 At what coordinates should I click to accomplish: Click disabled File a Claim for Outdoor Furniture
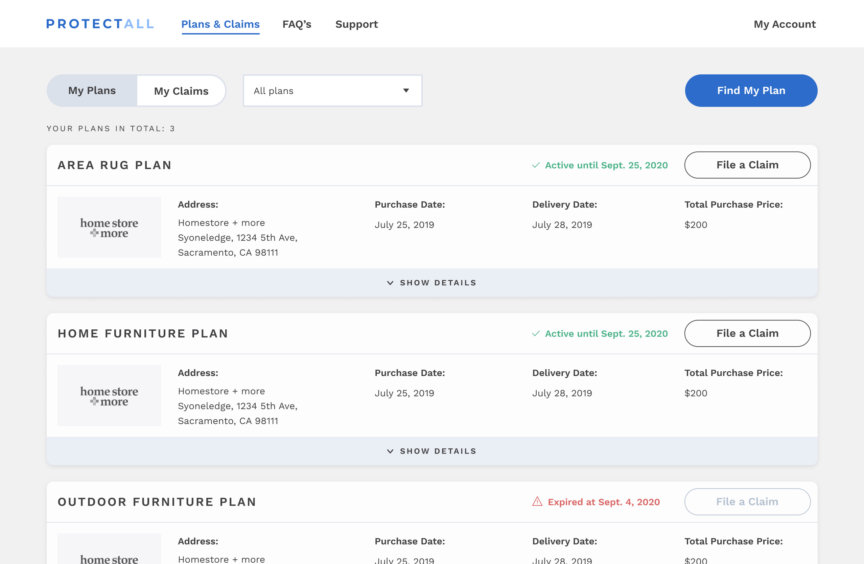[747, 502]
